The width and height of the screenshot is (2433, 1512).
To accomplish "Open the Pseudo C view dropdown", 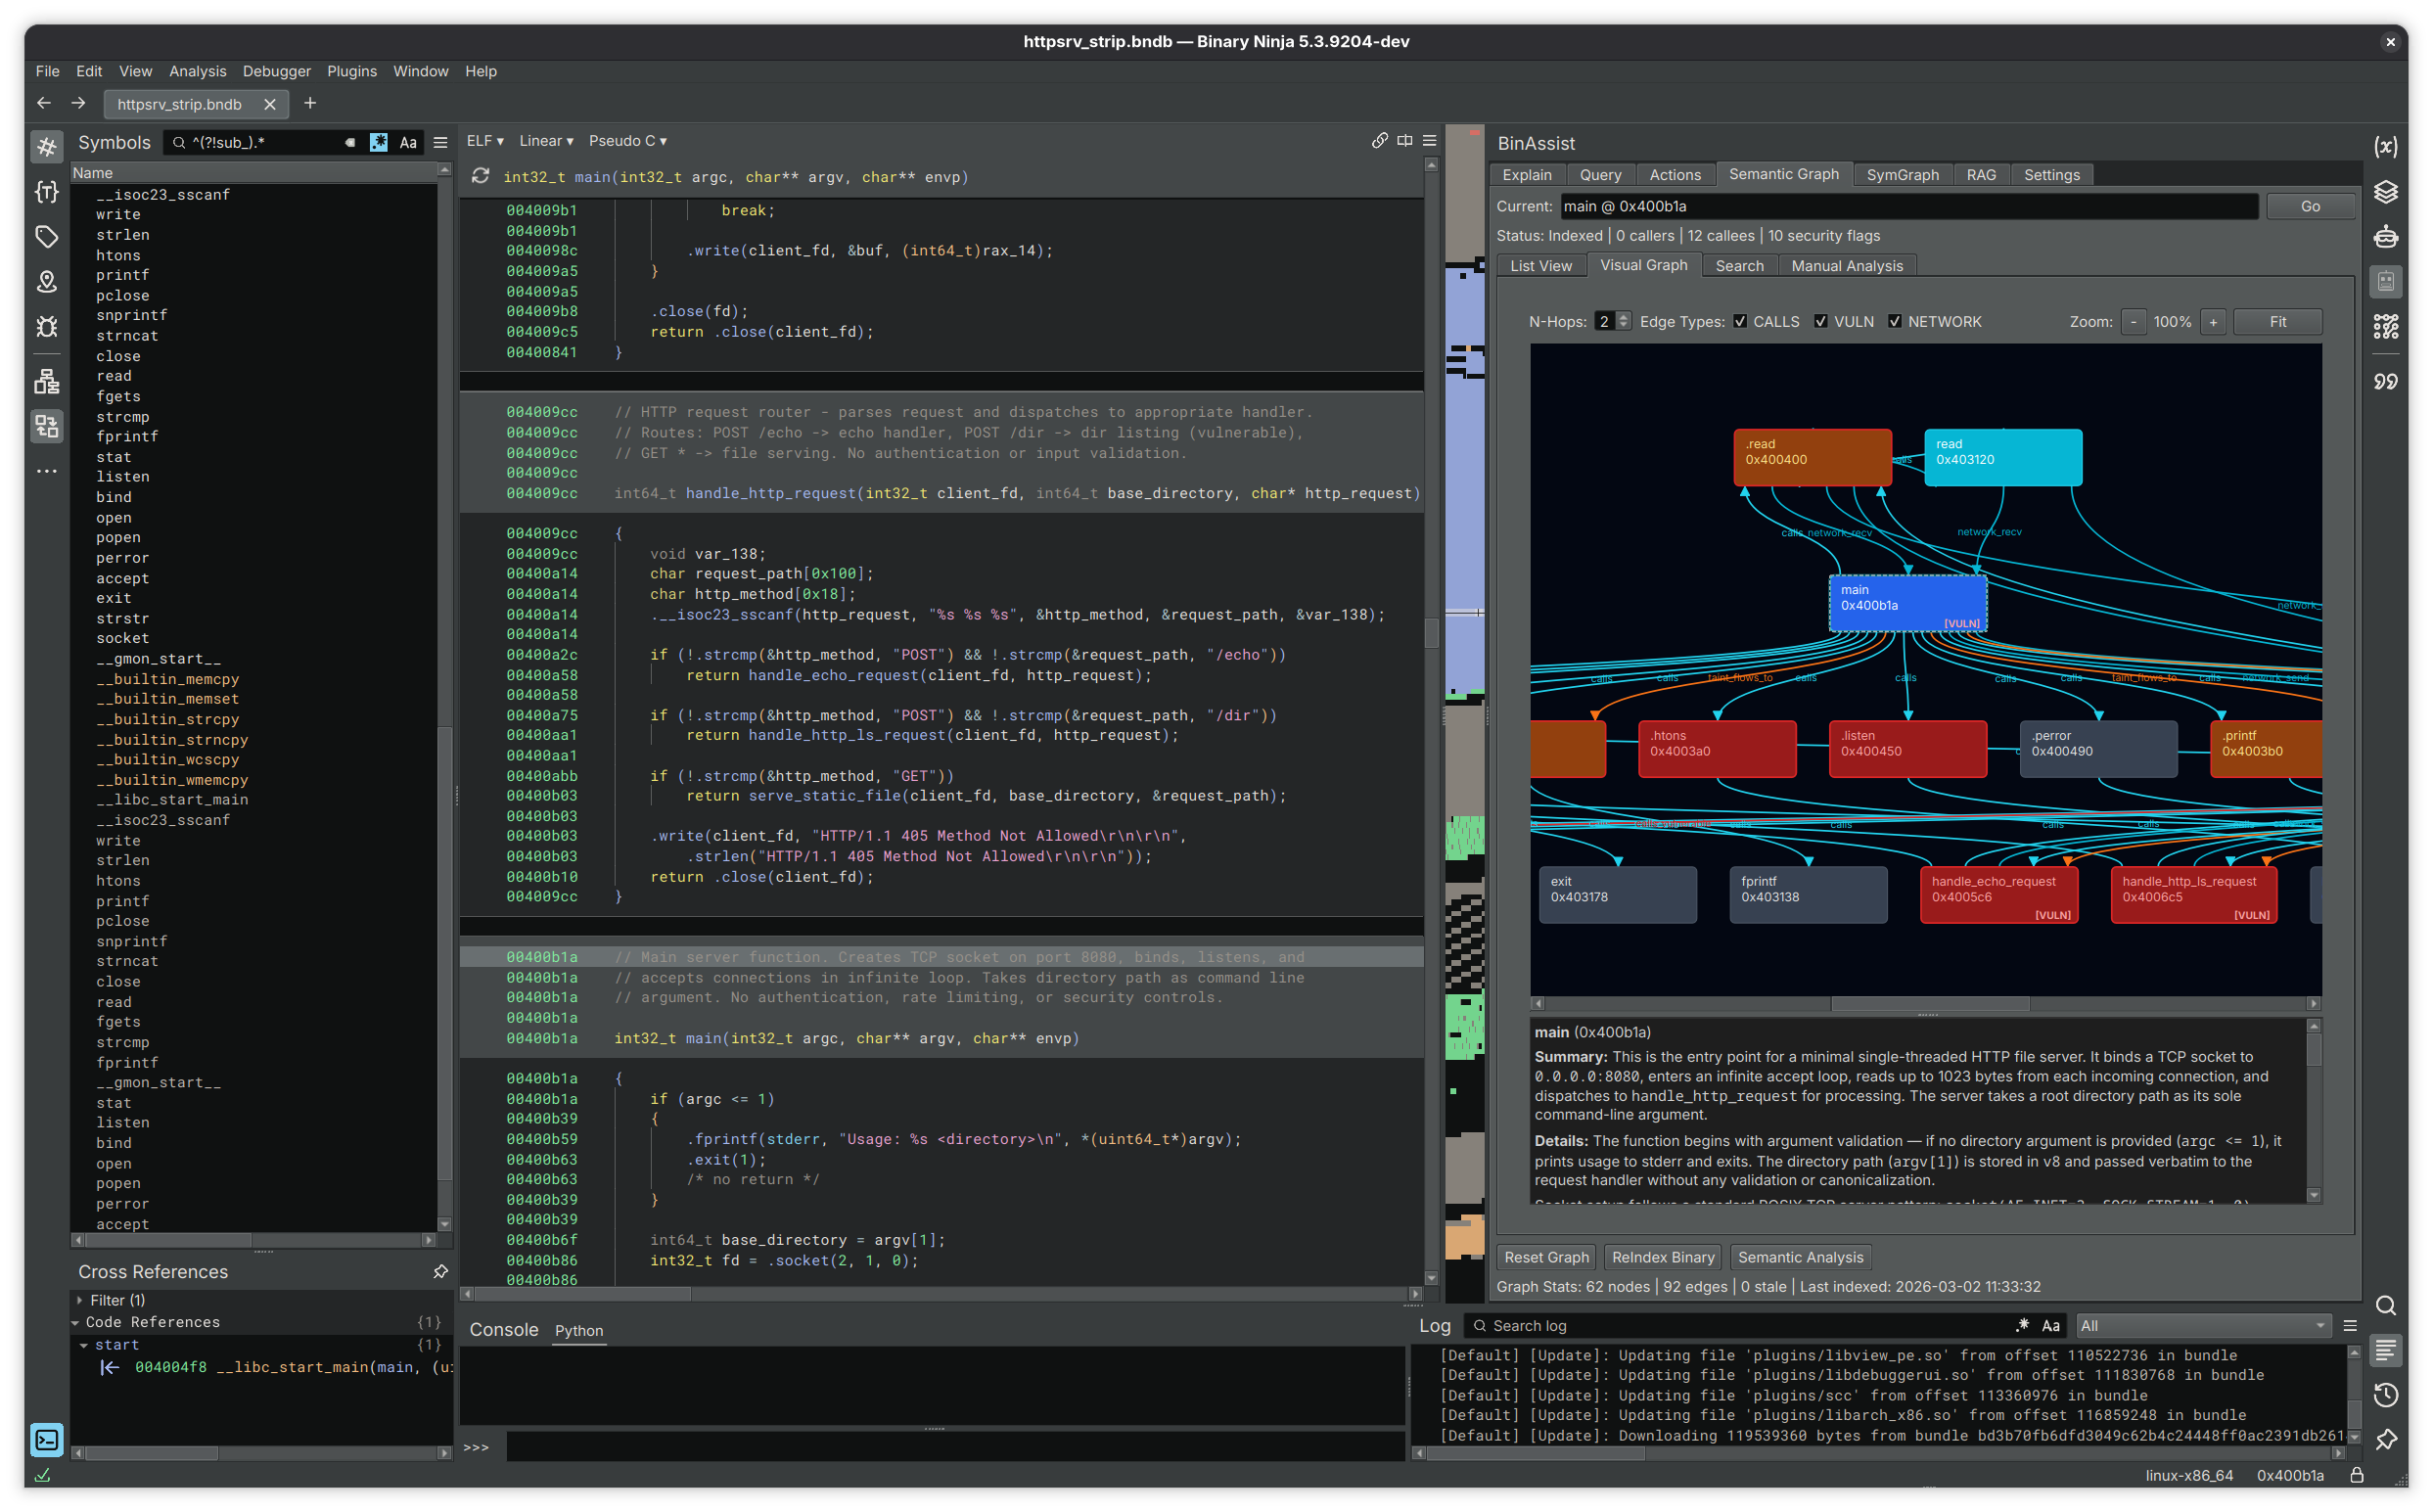I will click(627, 141).
